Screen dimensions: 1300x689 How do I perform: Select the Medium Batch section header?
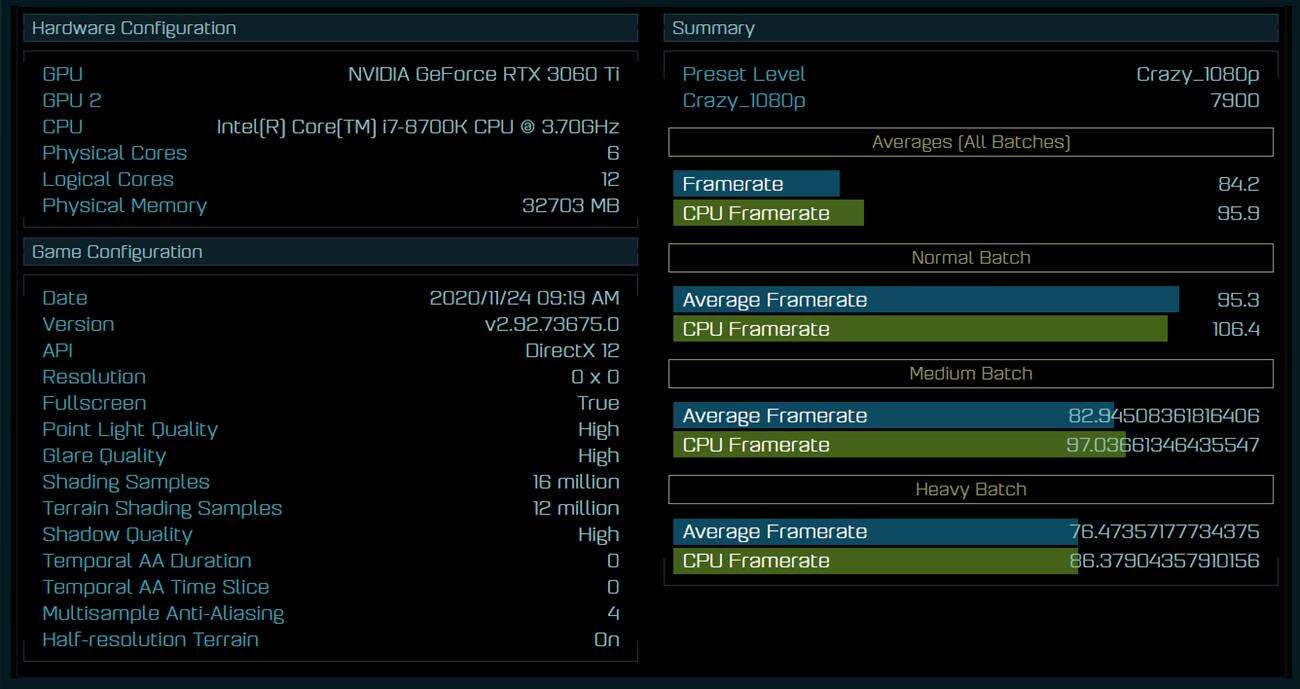[971, 374]
